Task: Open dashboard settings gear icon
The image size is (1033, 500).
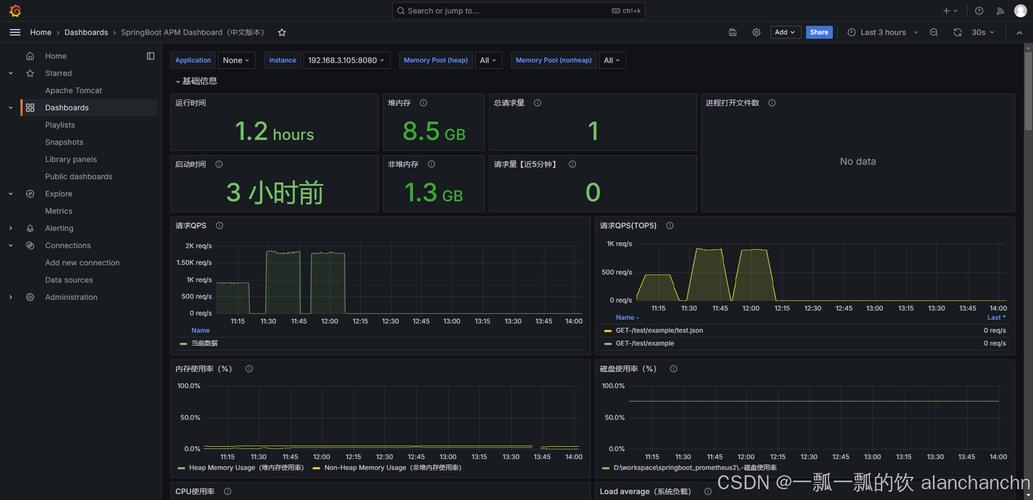Action: point(756,32)
